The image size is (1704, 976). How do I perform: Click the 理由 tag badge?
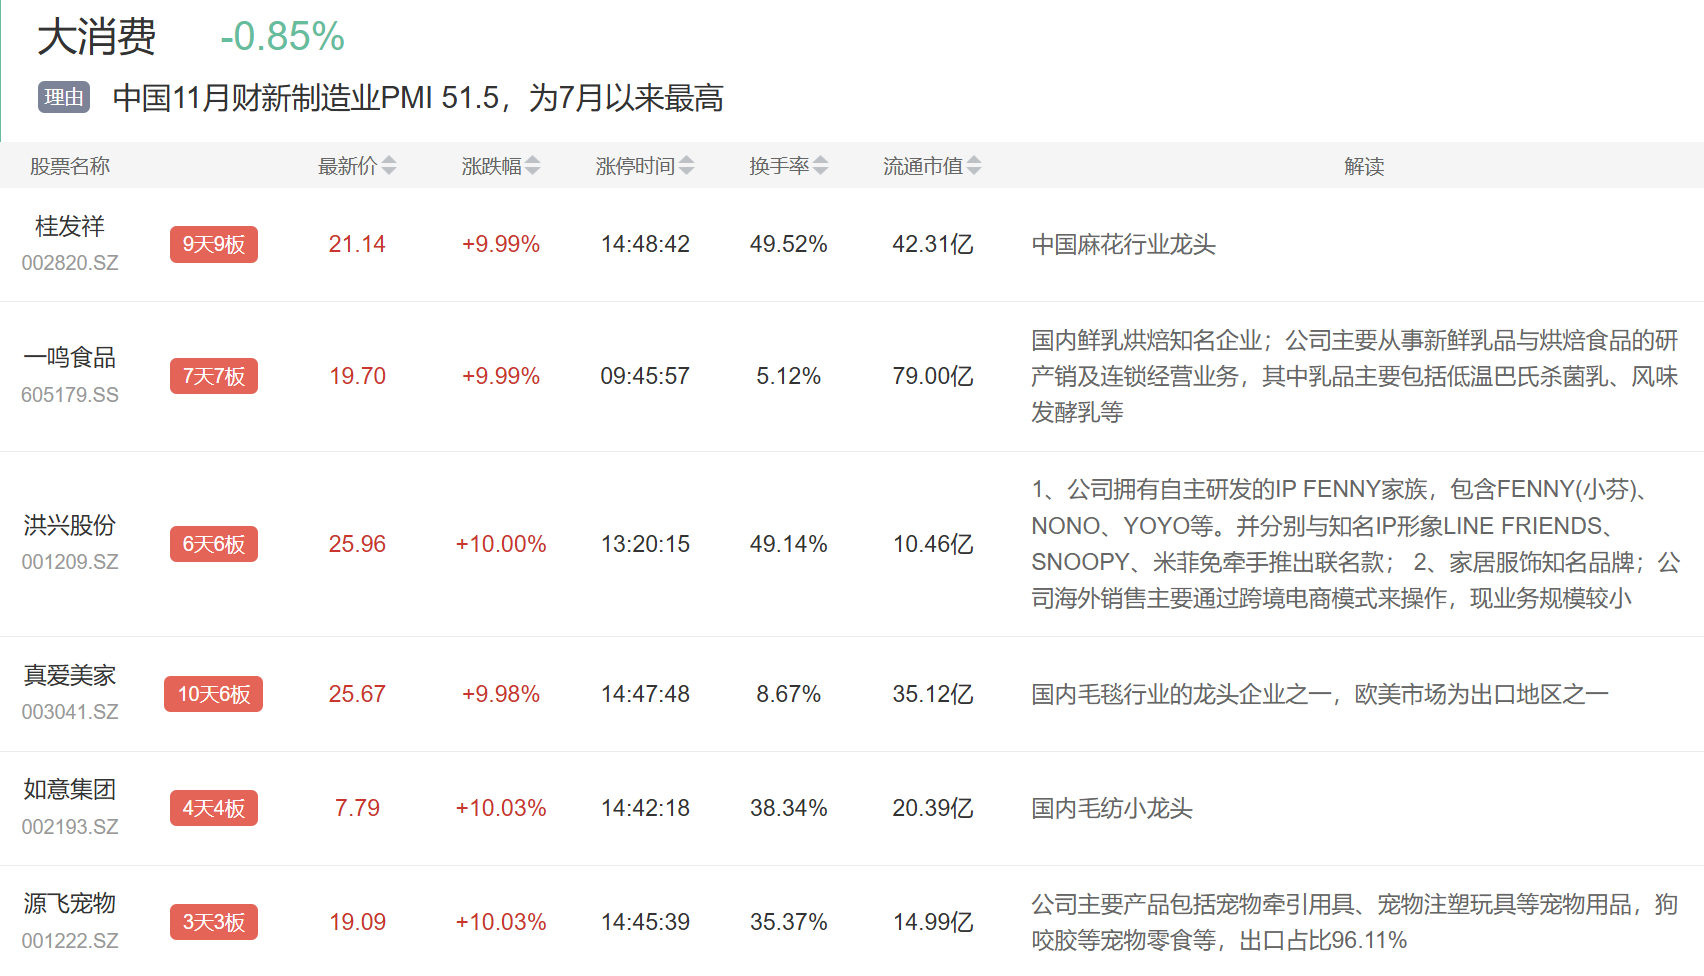(x=64, y=97)
